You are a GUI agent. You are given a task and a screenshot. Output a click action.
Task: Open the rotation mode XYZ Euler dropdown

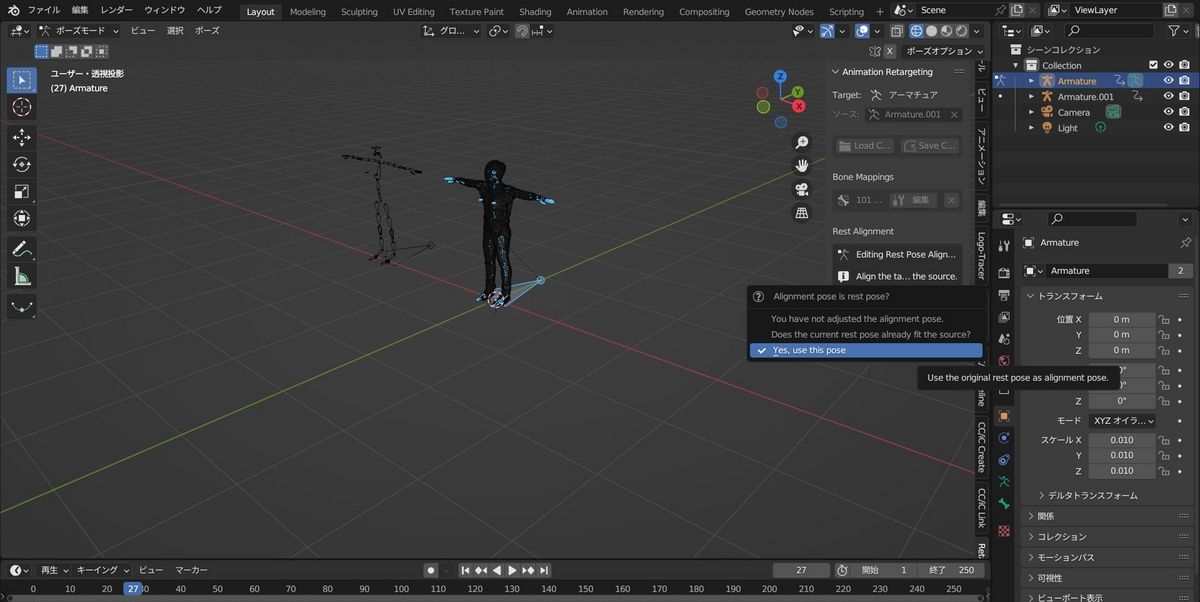point(1122,421)
